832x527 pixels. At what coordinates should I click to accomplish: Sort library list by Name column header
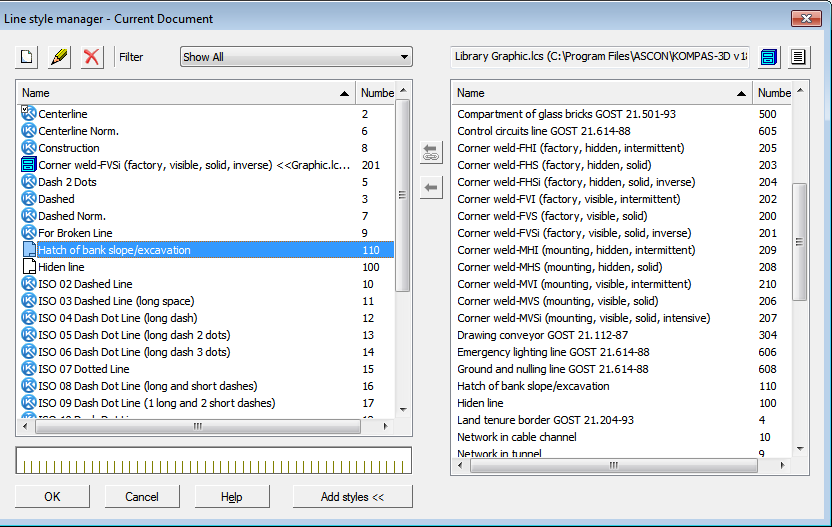pyautogui.click(x=600, y=93)
